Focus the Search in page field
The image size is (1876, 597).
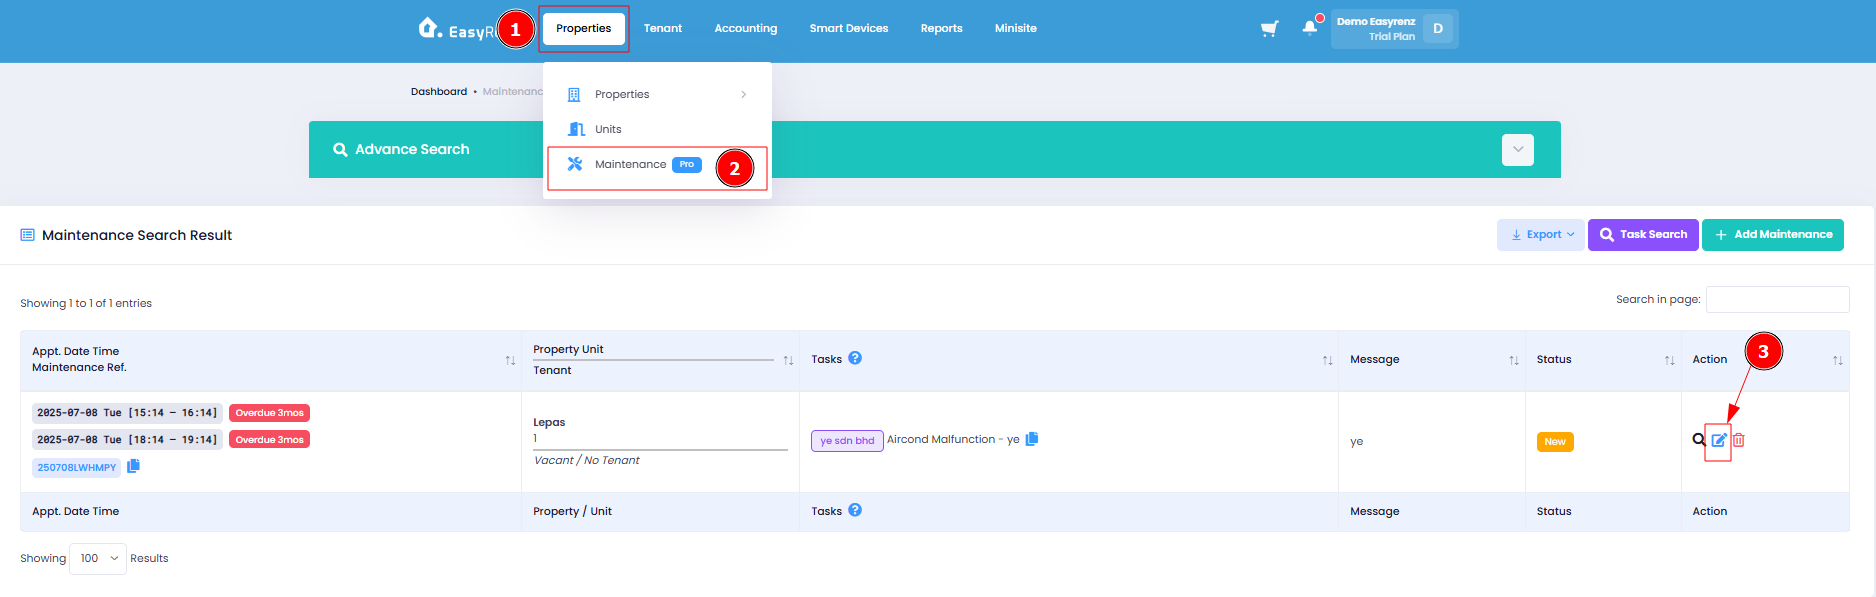point(1777,299)
